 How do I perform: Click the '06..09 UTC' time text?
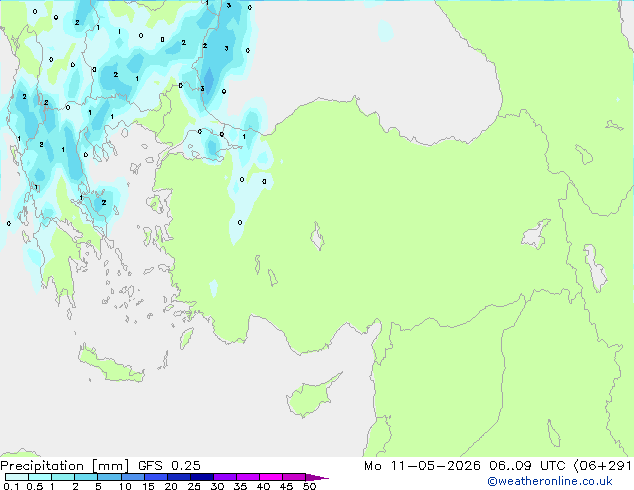[x=527, y=466]
